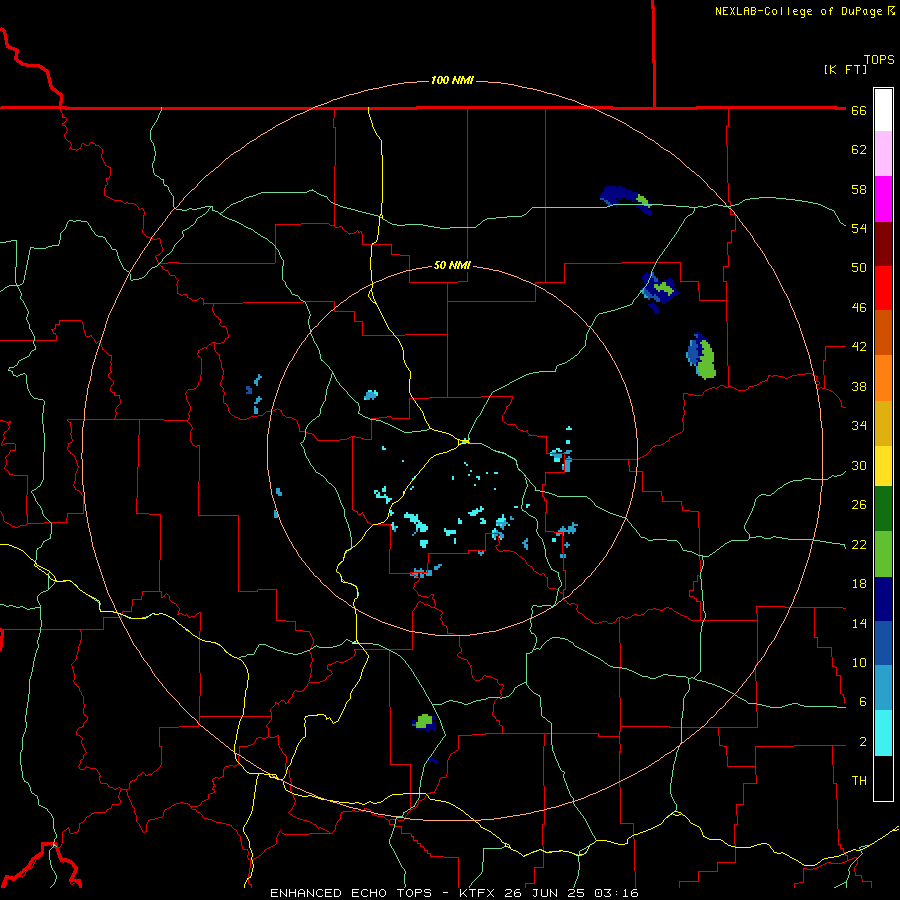
Task: Click the 58 legend scale value
Action: 859,189
